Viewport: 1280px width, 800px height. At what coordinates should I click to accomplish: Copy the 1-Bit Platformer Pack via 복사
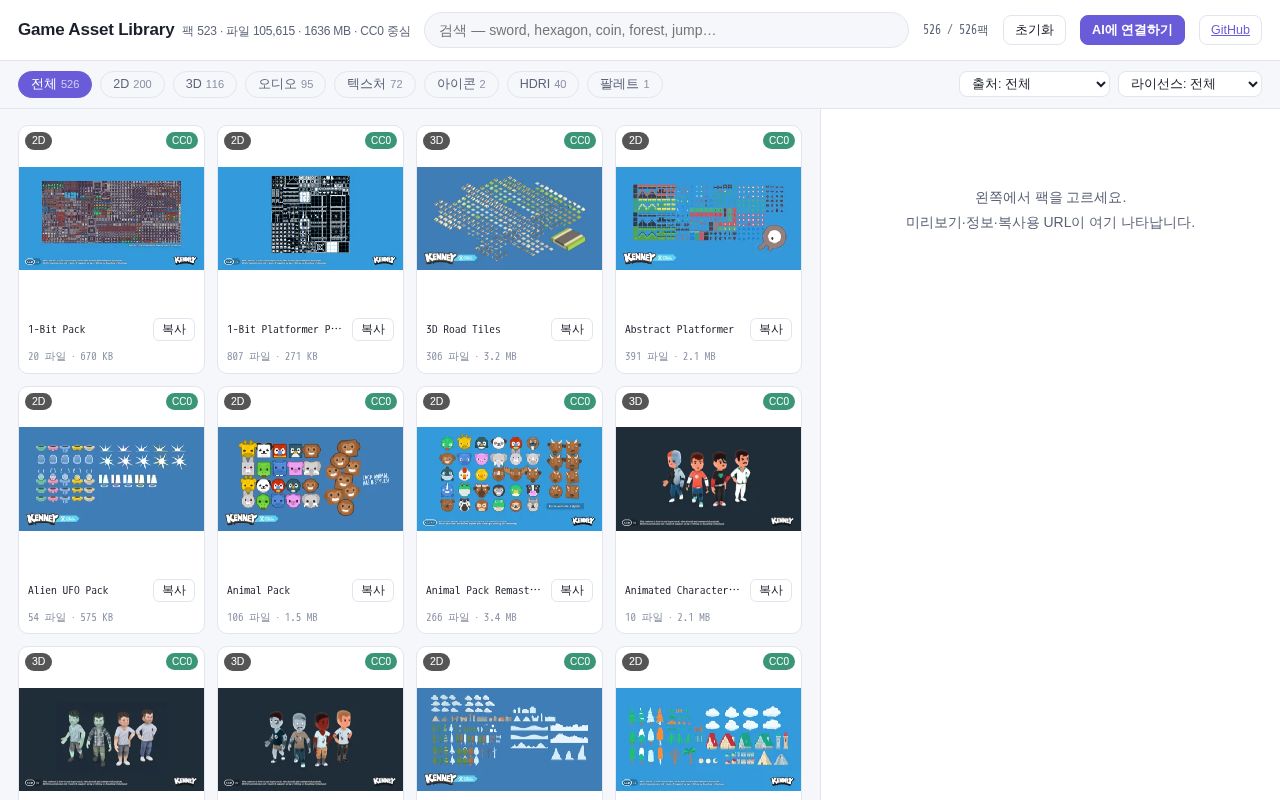click(x=373, y=329)
